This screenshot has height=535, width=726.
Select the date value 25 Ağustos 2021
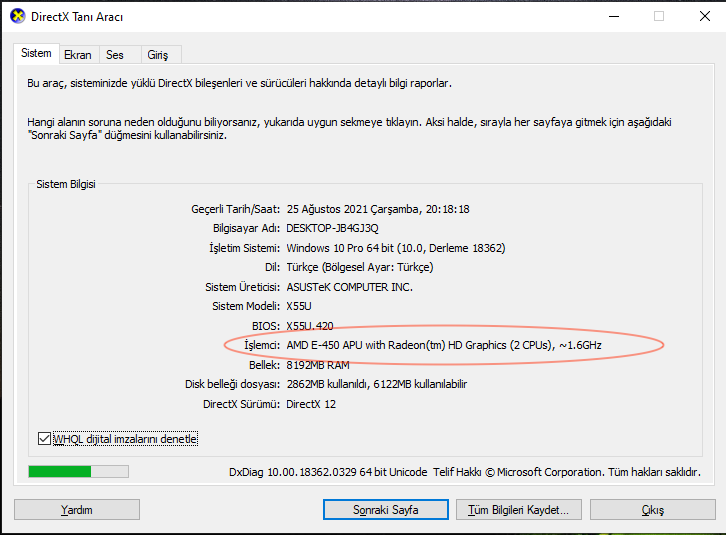pos(327,209)
